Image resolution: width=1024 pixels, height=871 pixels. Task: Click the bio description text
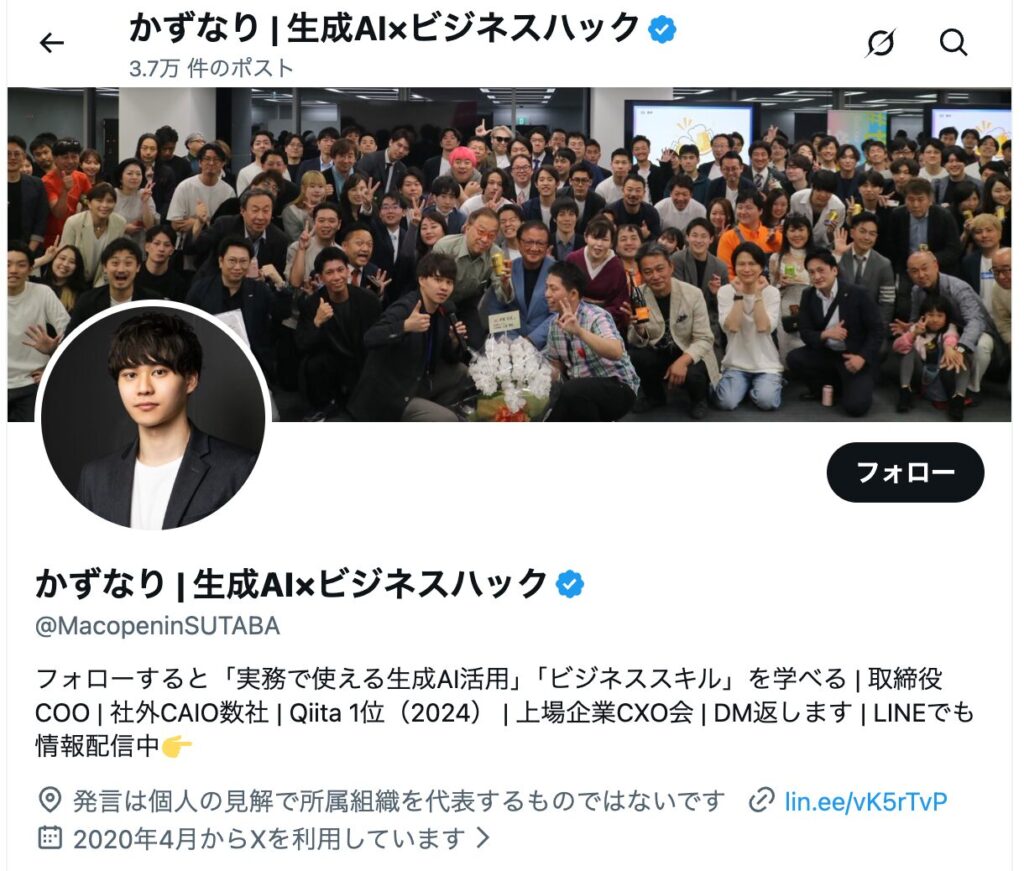(x=504, y=712)
